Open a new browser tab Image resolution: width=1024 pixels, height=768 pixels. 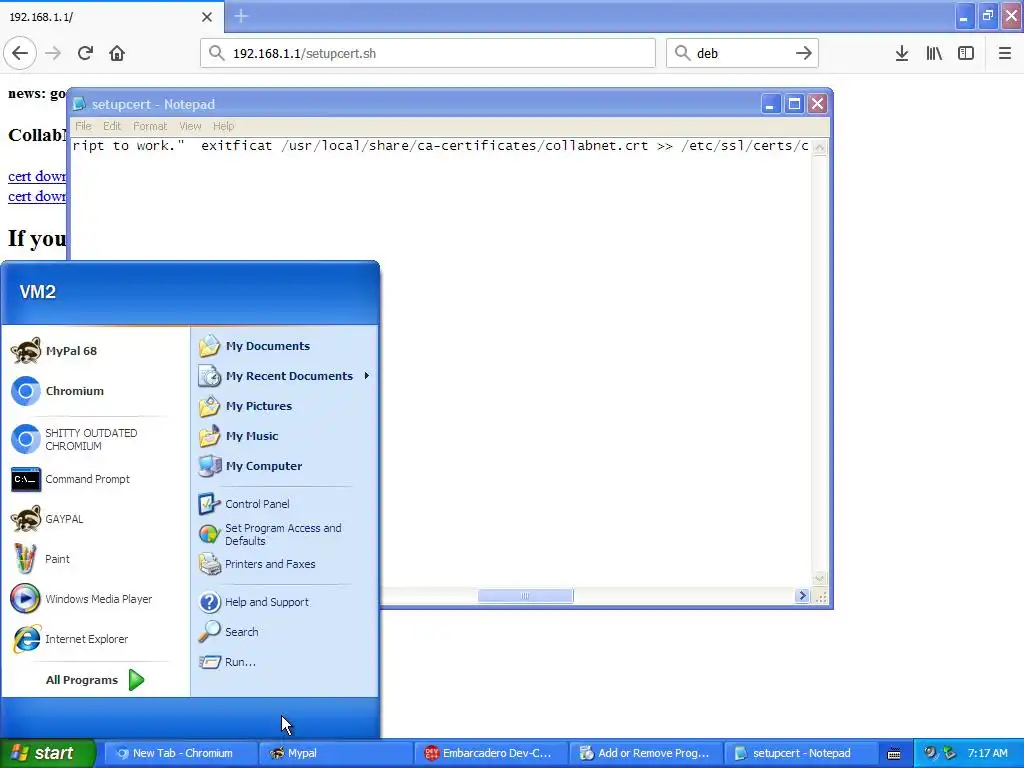click(x=241, y=16)
